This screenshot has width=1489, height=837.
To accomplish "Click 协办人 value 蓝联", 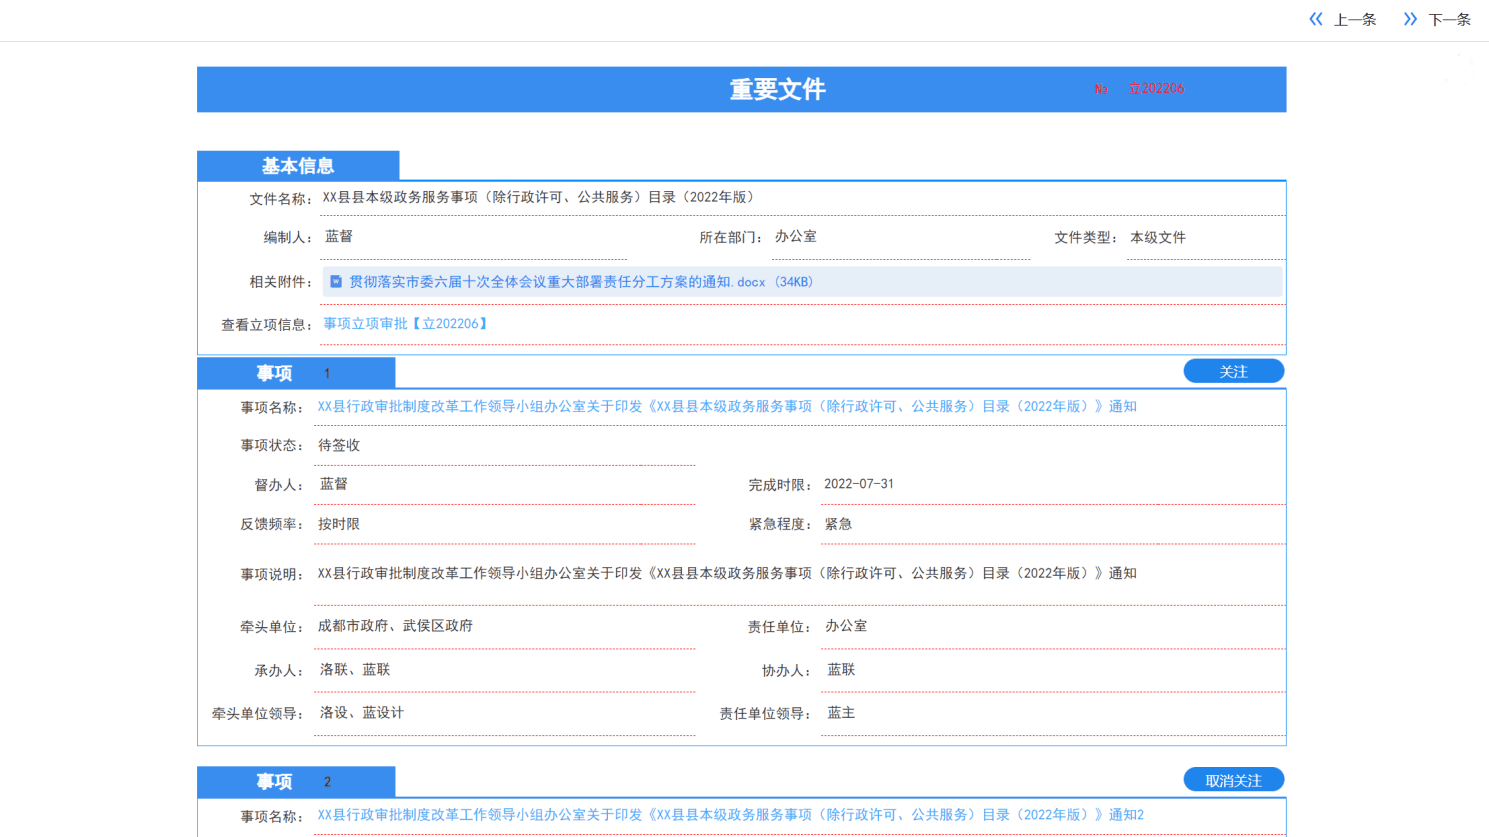I will (x=841, y=670).
